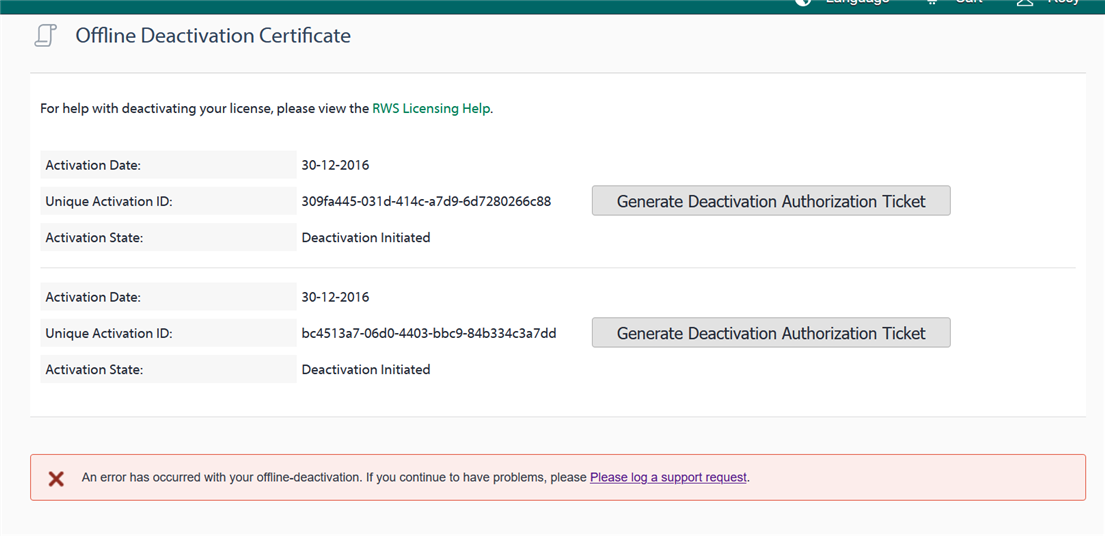The image size is (1105, 536).
Task: Click 'Deactivation Initiated' for the bc4513a7 activation
Action: [x=366, y=369]
